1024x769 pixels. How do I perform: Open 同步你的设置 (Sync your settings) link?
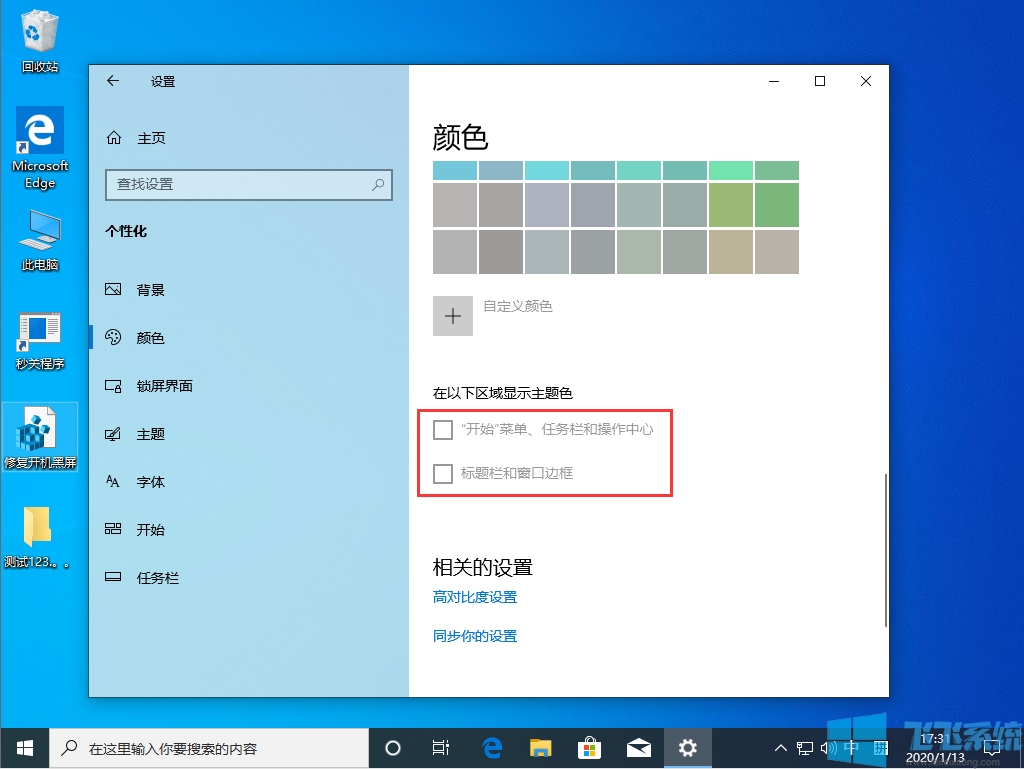(474, 635)
